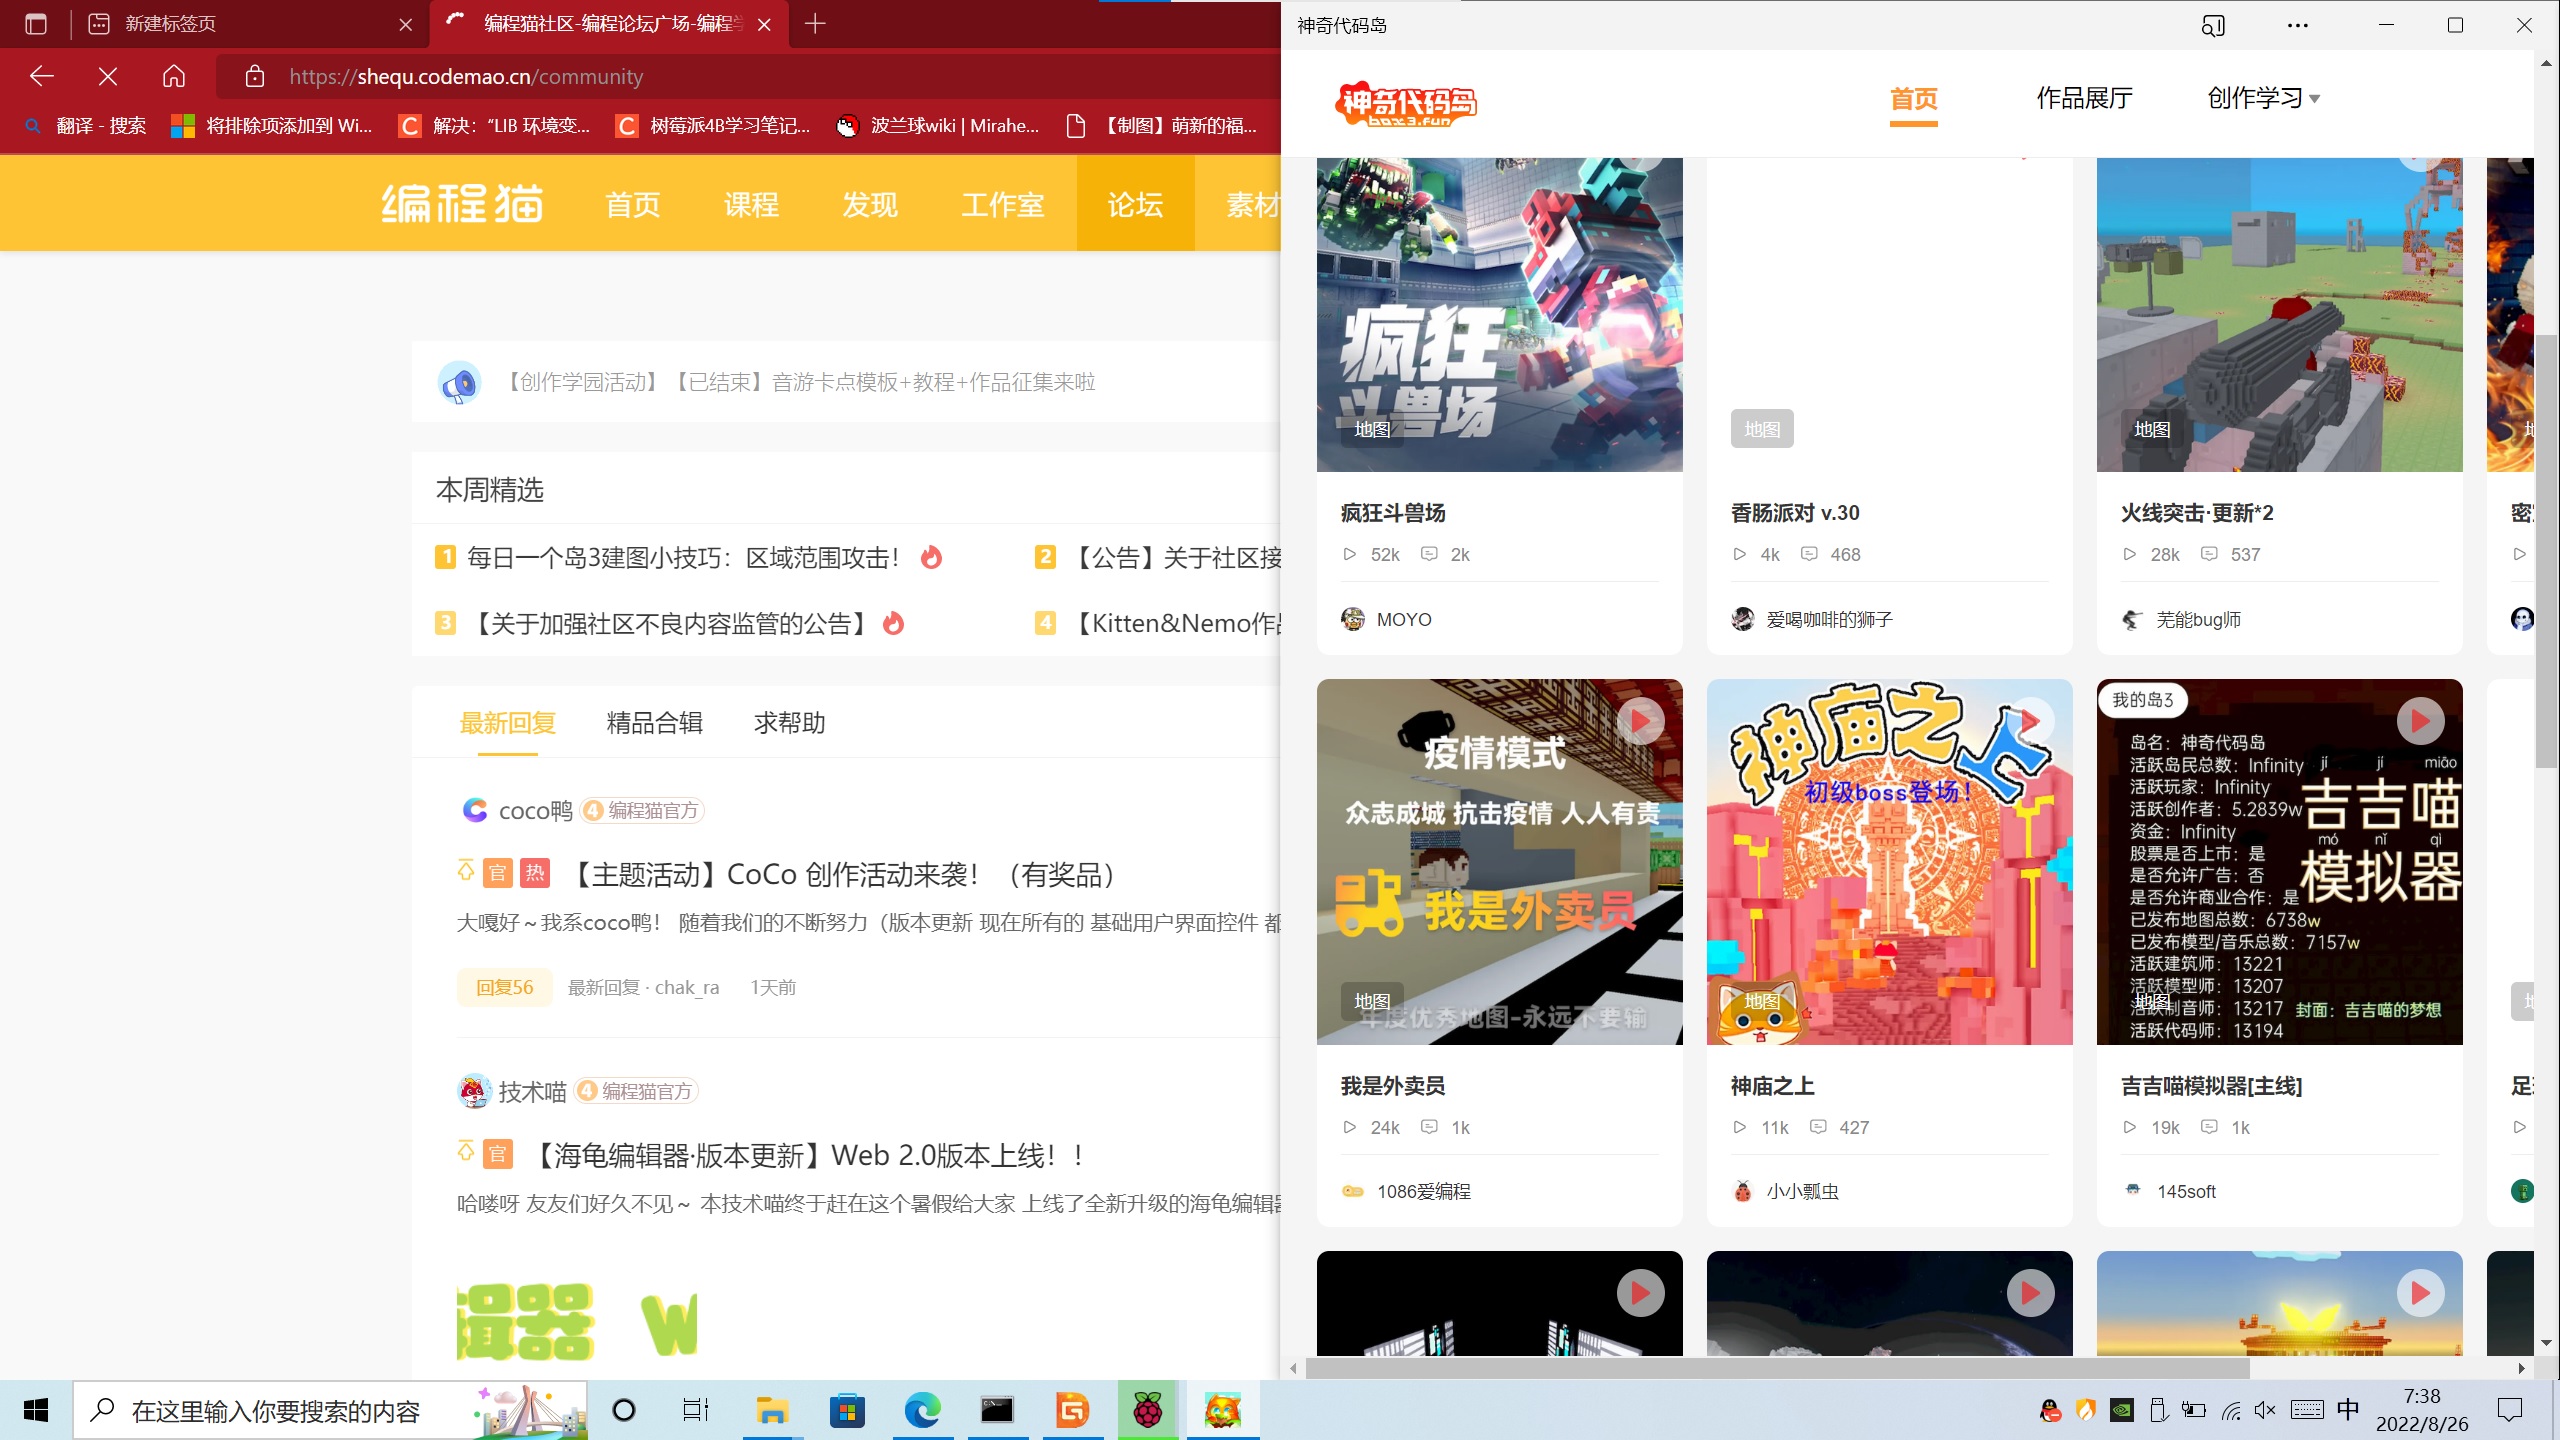Stop loading the codemao page
Viewport: 2560px width, 1440px height.
coord(108,76)
